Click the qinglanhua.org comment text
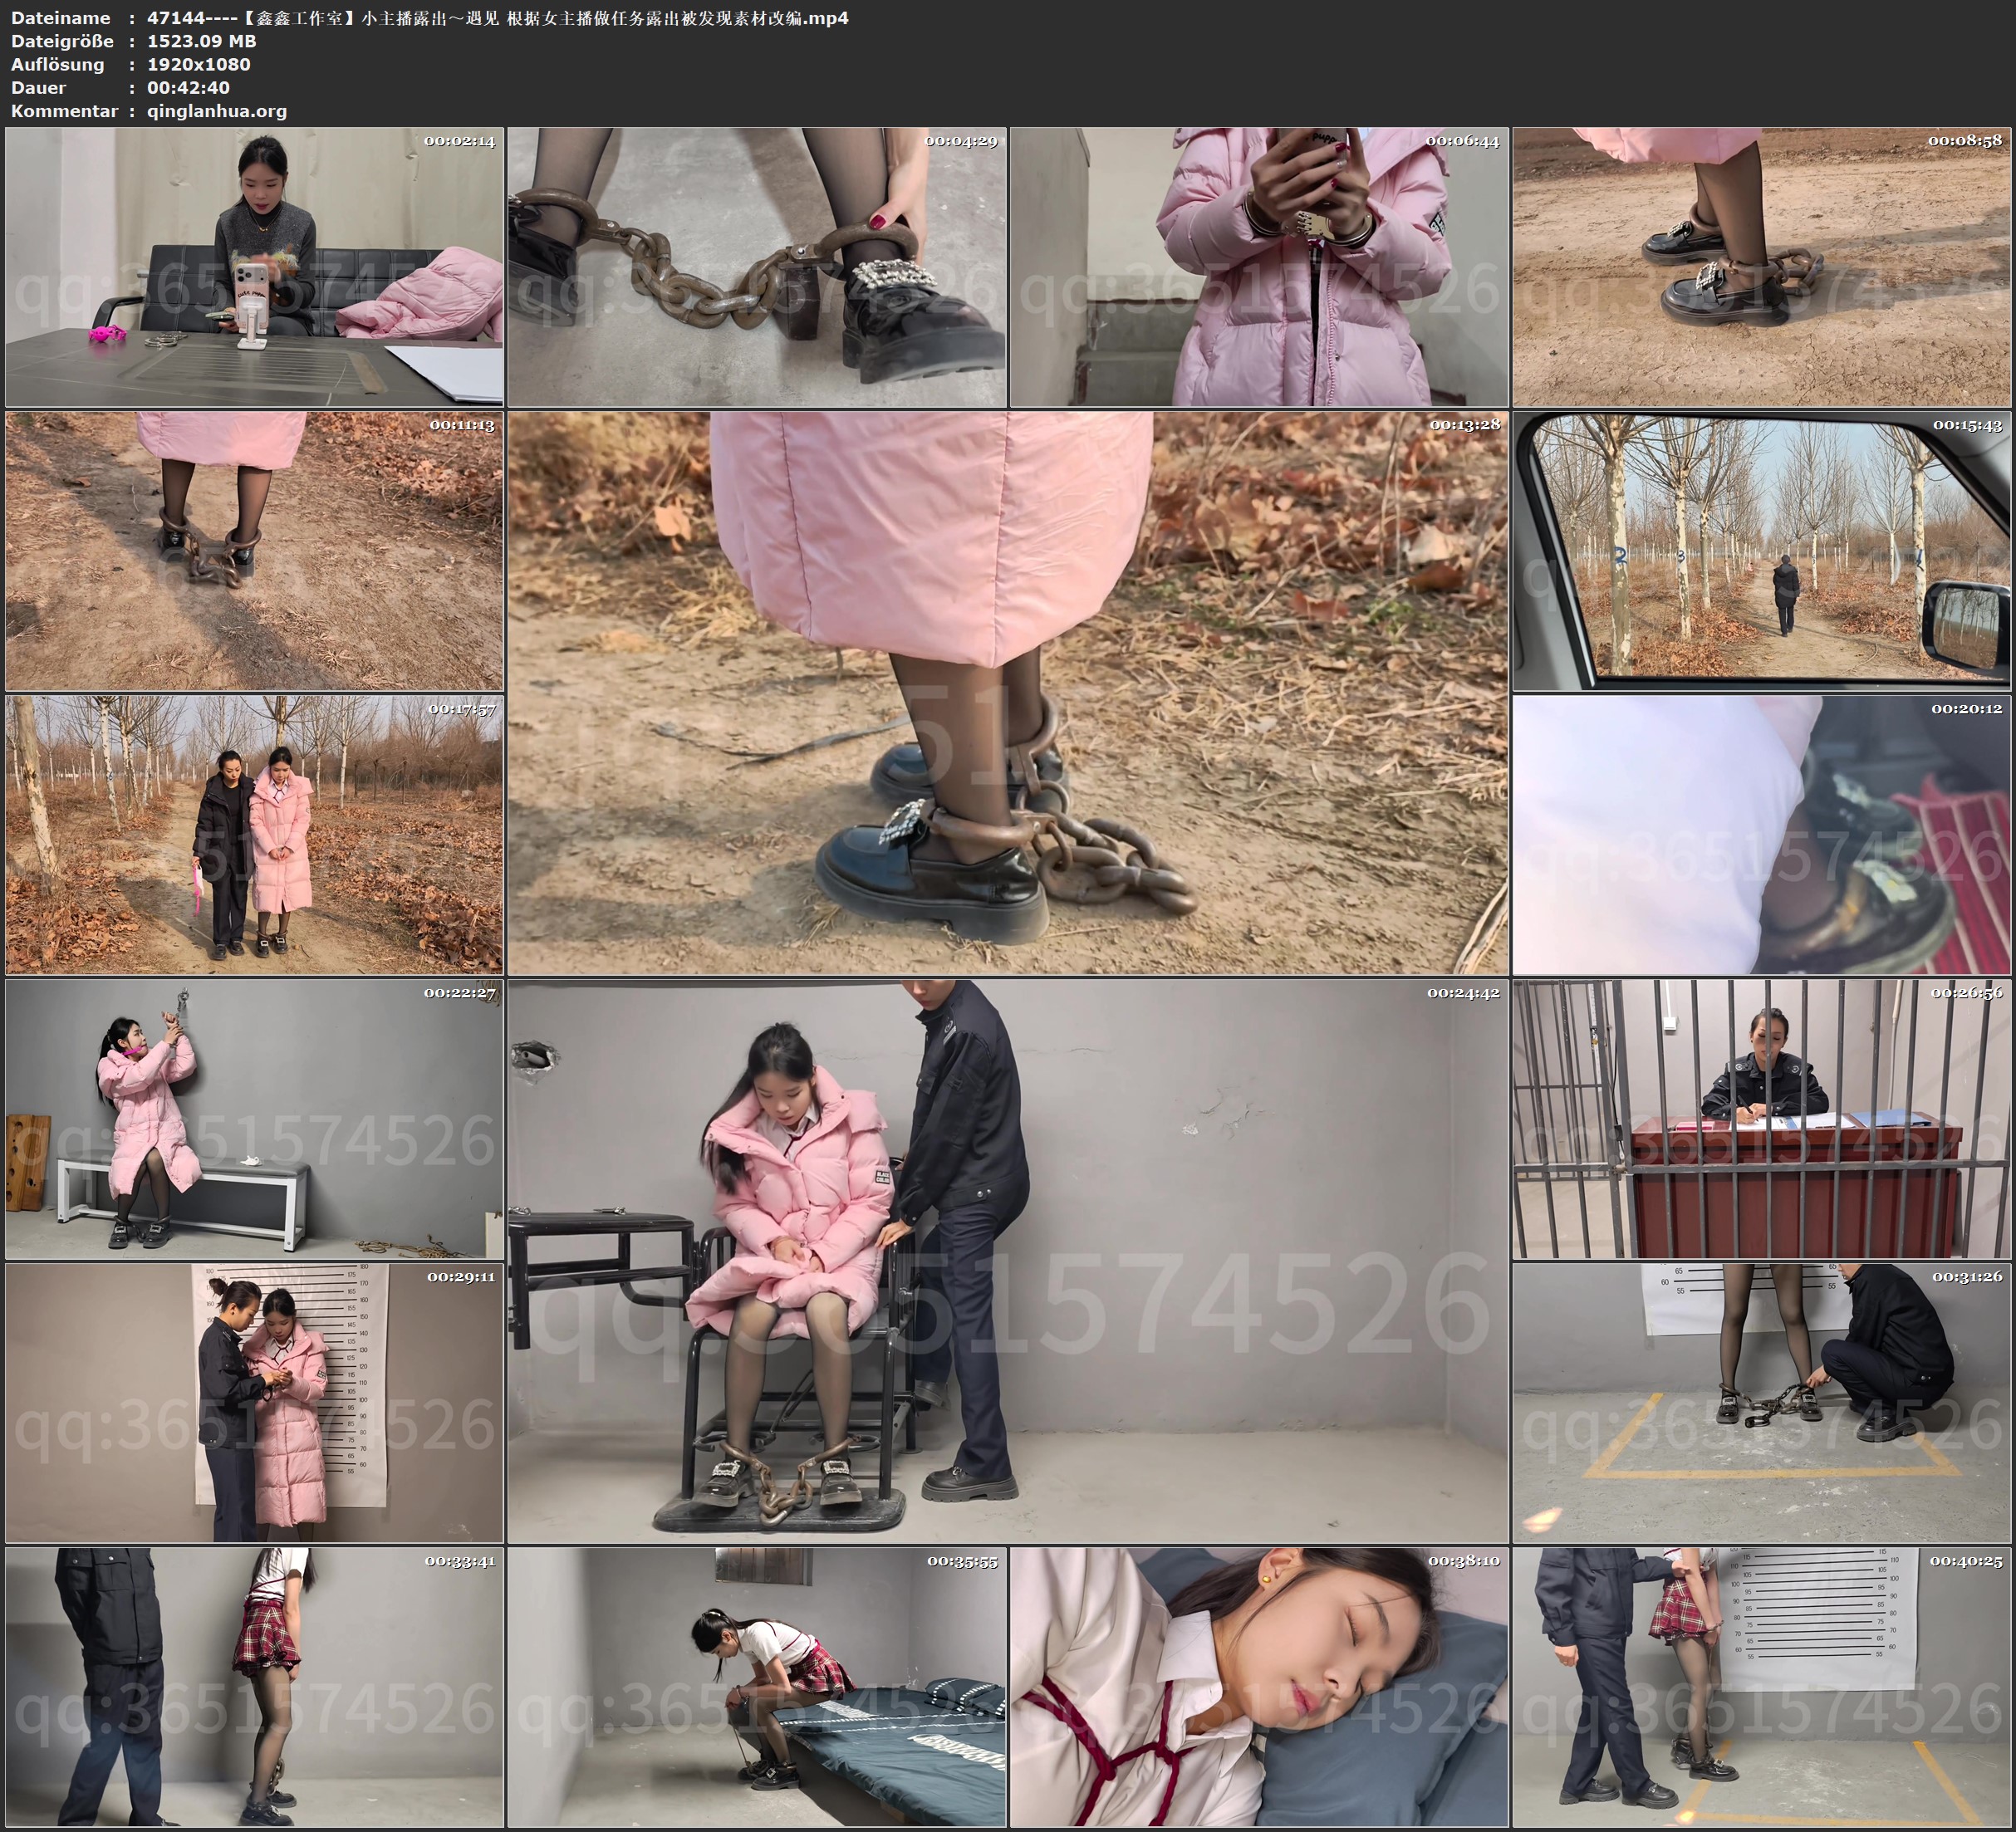Viewport: 2016px width, 1832px height. click(x=217, y=111)
